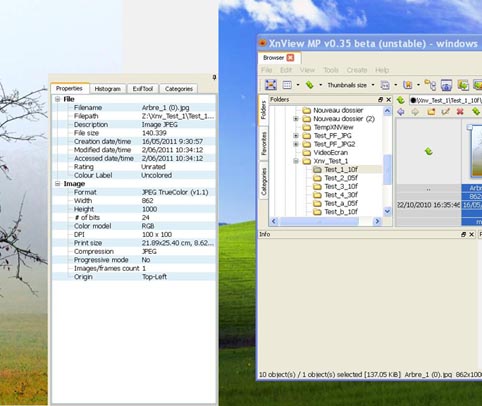The image size is (482, 406).
Task: Click the layout grid toolbar icon
Action: pyautogui.click(x=287, y=85)
